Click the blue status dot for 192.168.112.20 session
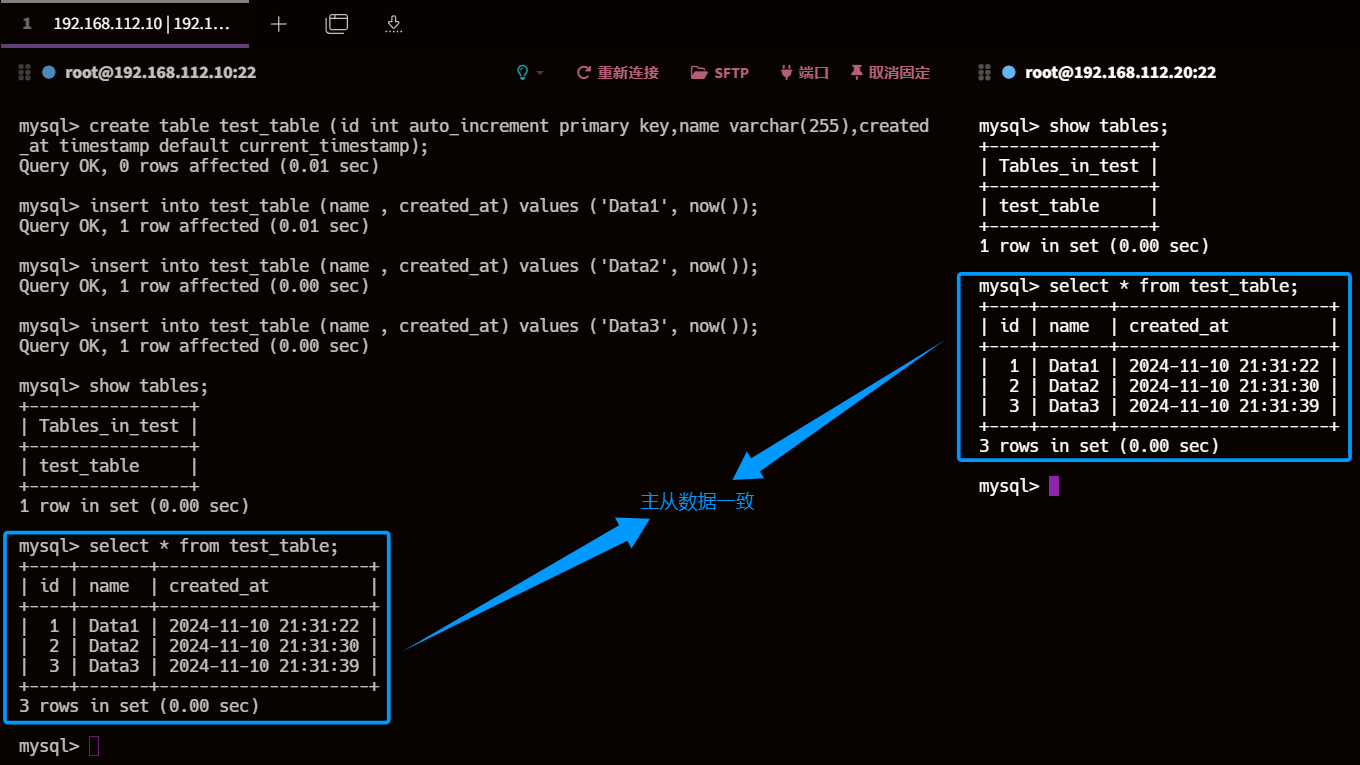The image size is (1360, 765). pos(1008,72)
